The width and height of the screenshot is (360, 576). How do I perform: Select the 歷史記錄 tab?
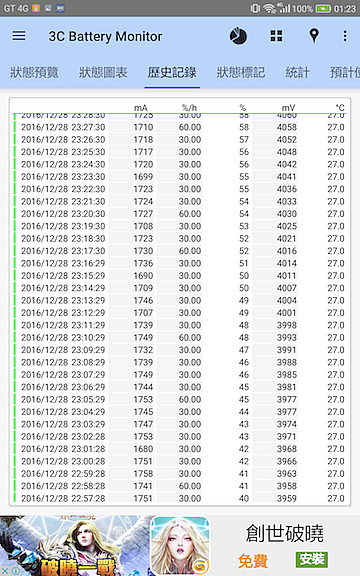[172, 72]
